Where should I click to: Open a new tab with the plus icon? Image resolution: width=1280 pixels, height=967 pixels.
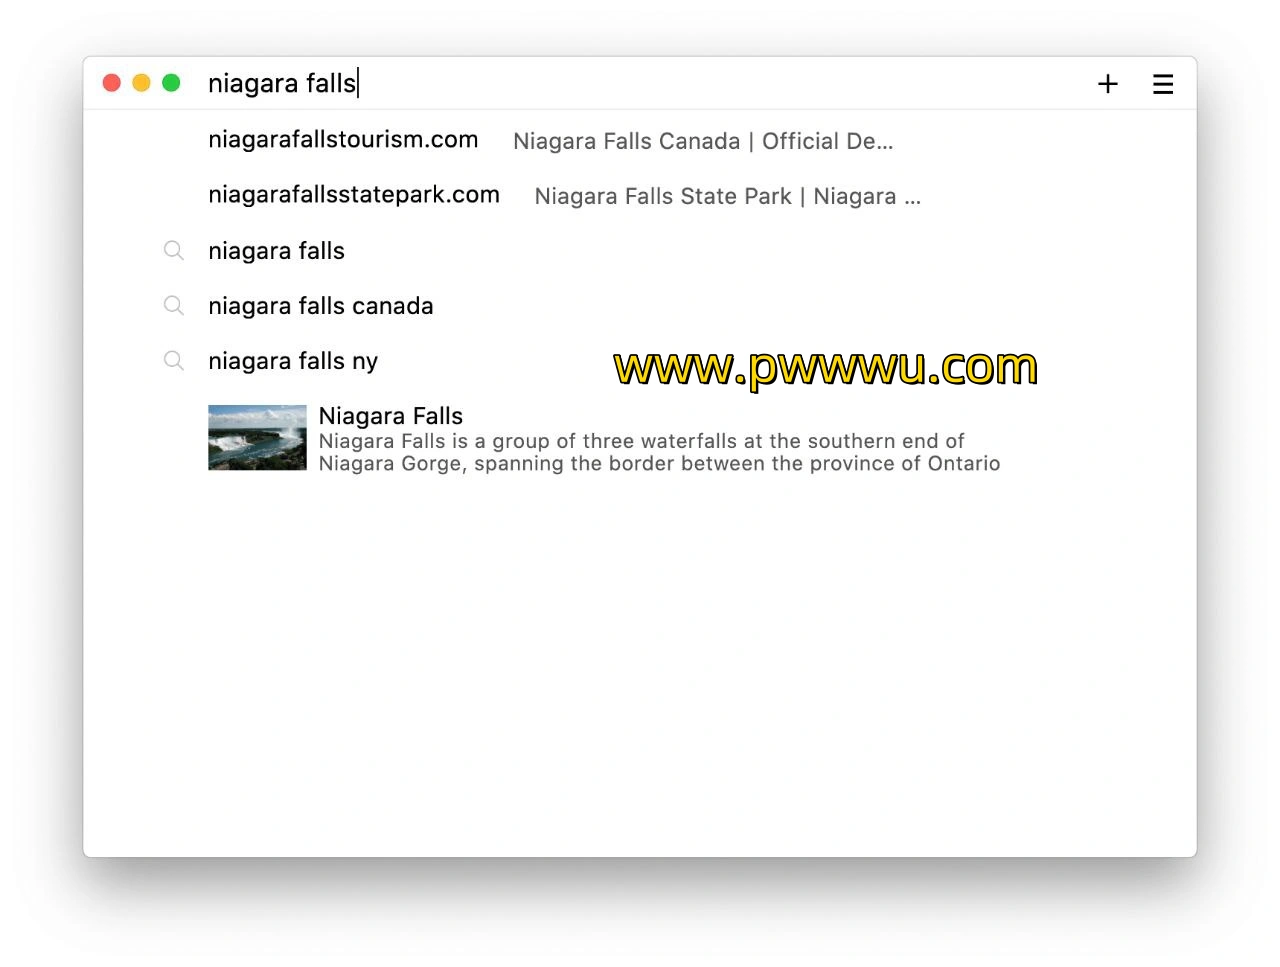1107,84
